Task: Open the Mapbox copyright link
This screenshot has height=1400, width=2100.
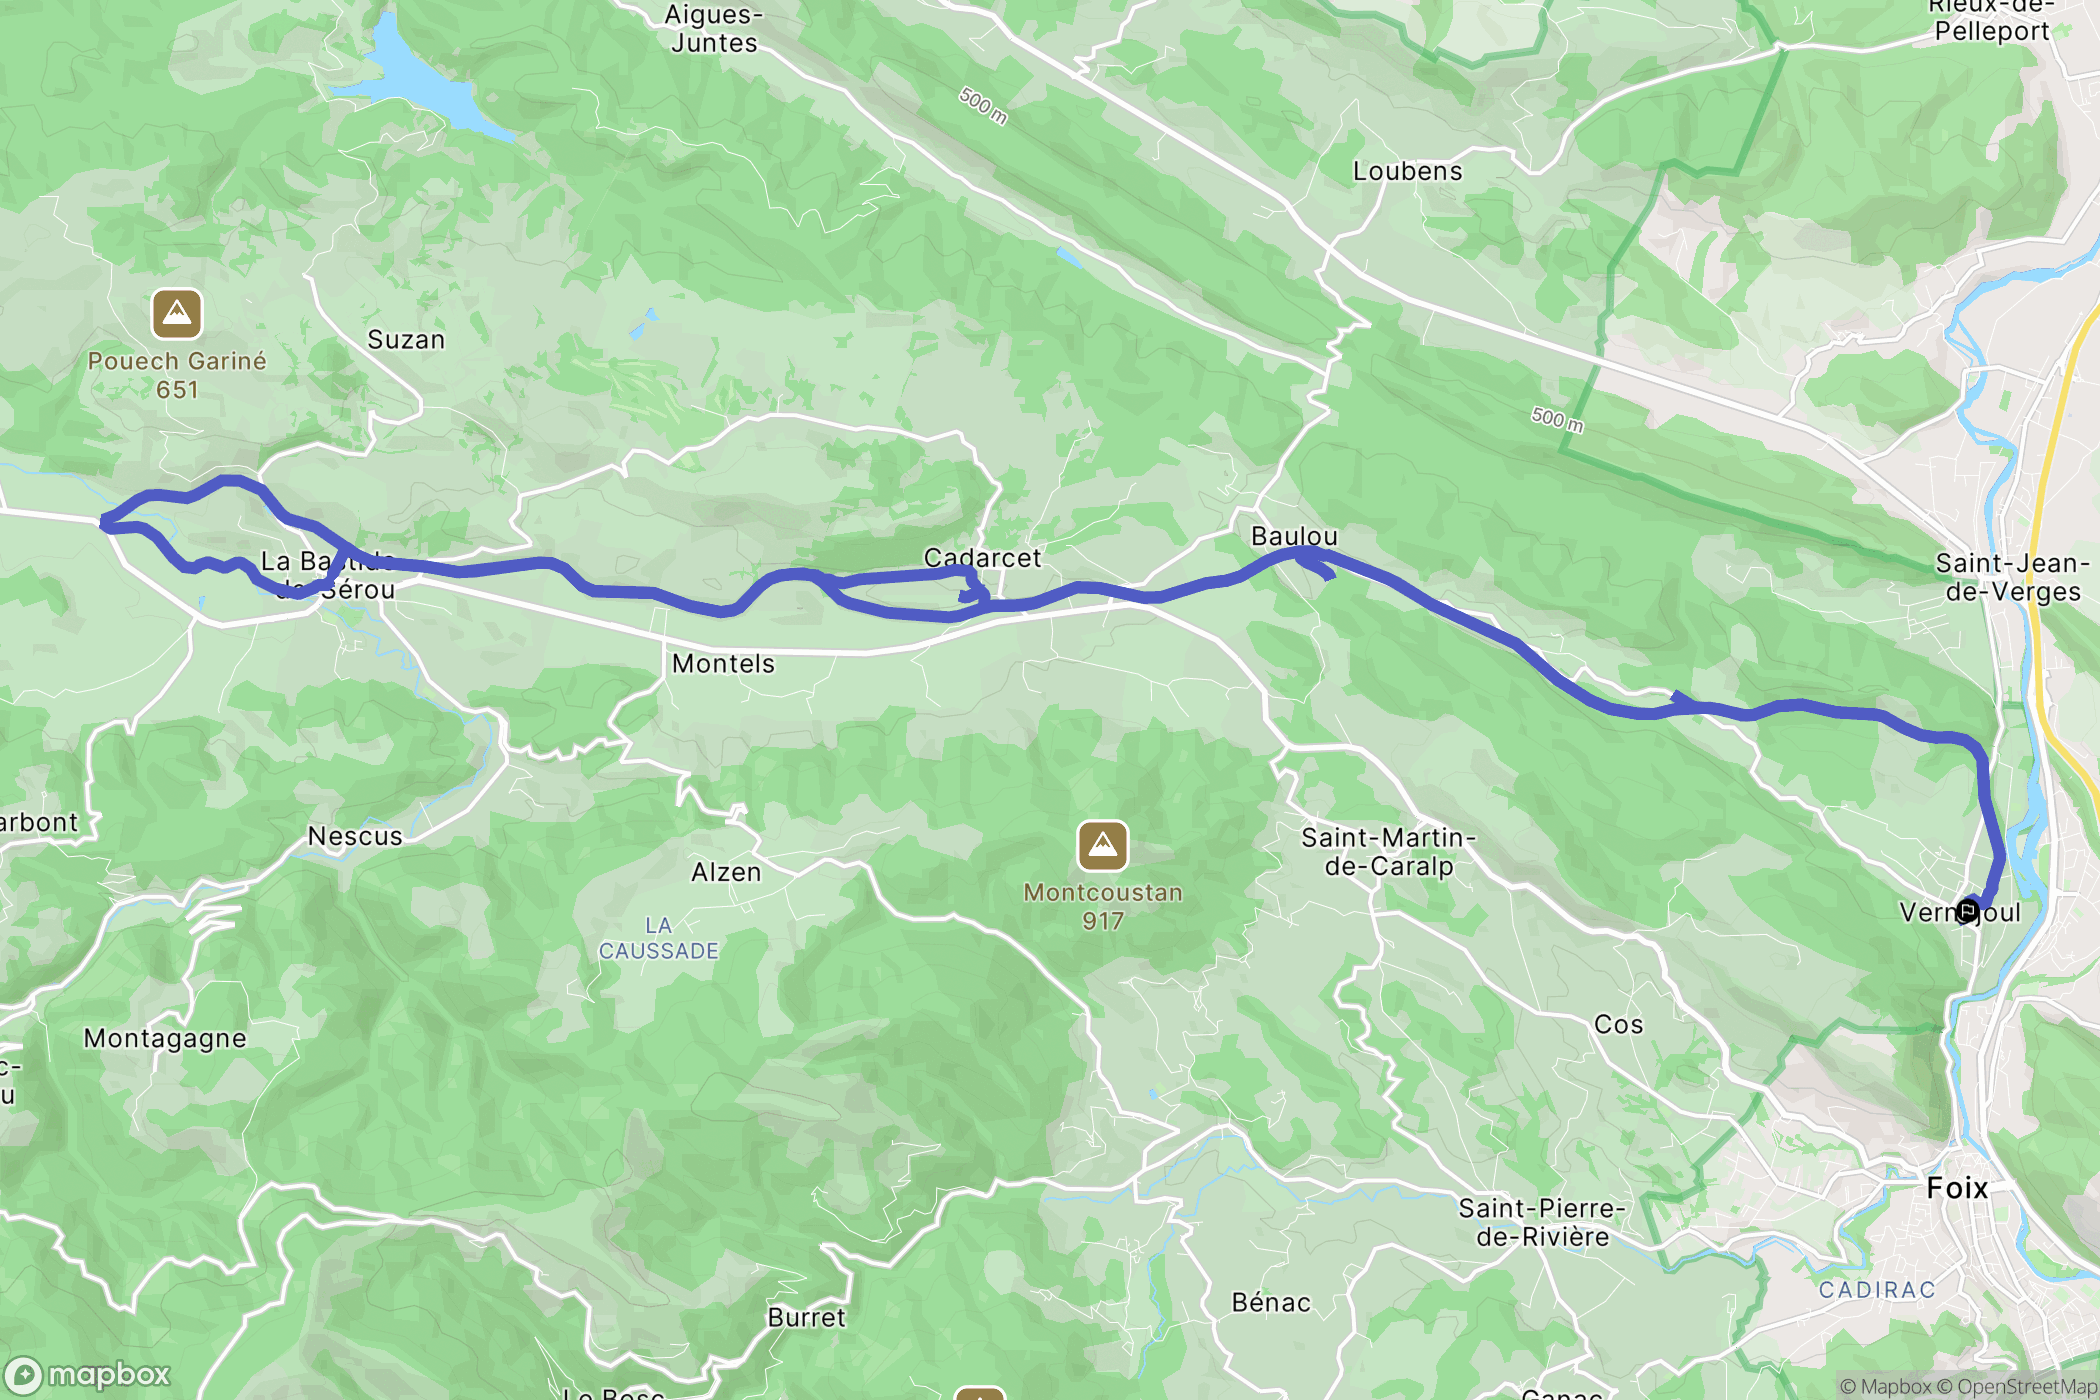Action: tap(1885, 1386)
